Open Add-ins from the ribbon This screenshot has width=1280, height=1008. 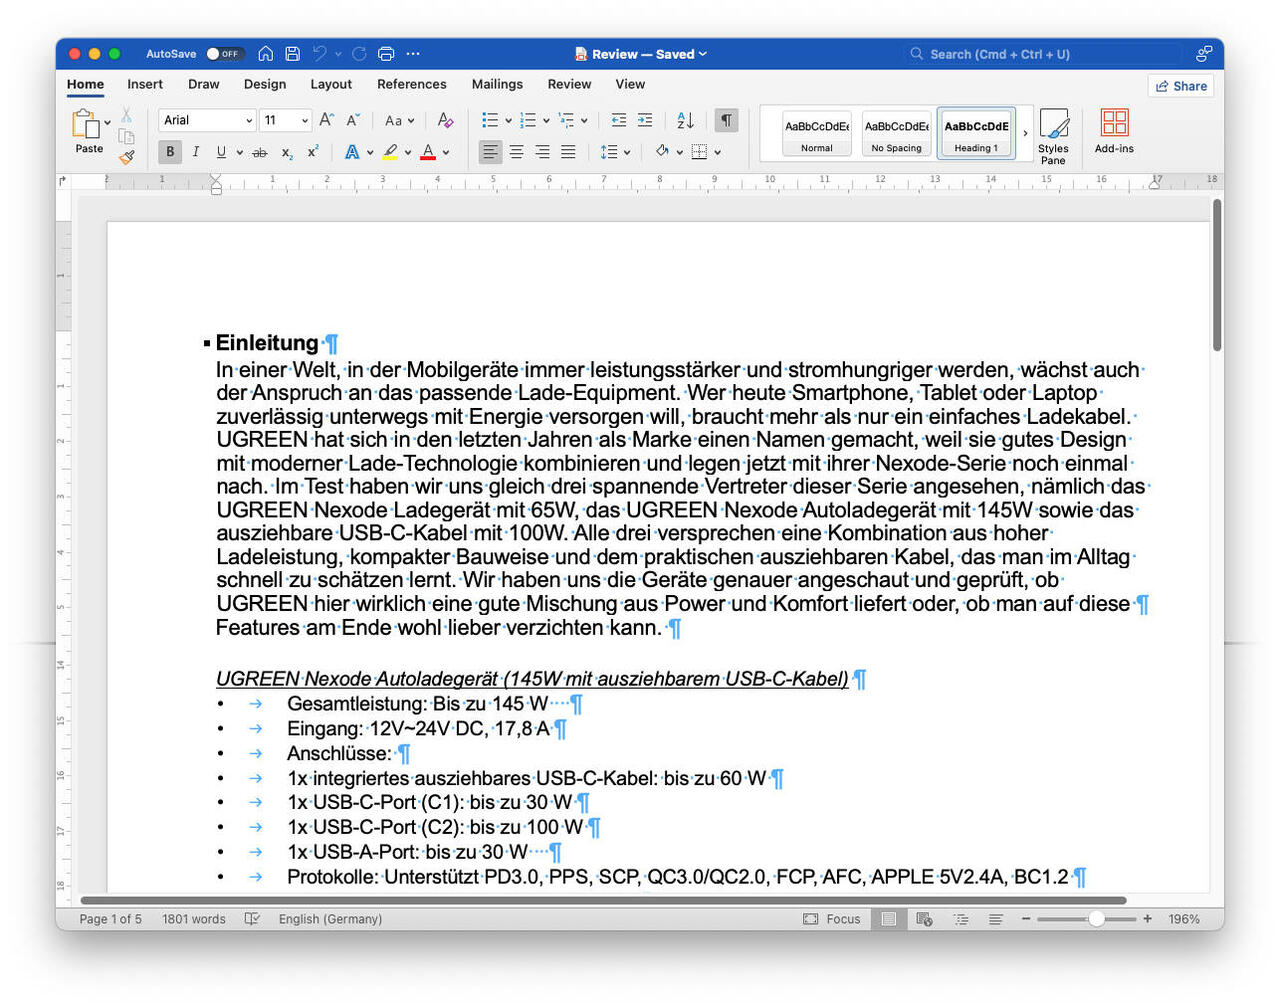pyautogui.click(x=1114, y=131)
